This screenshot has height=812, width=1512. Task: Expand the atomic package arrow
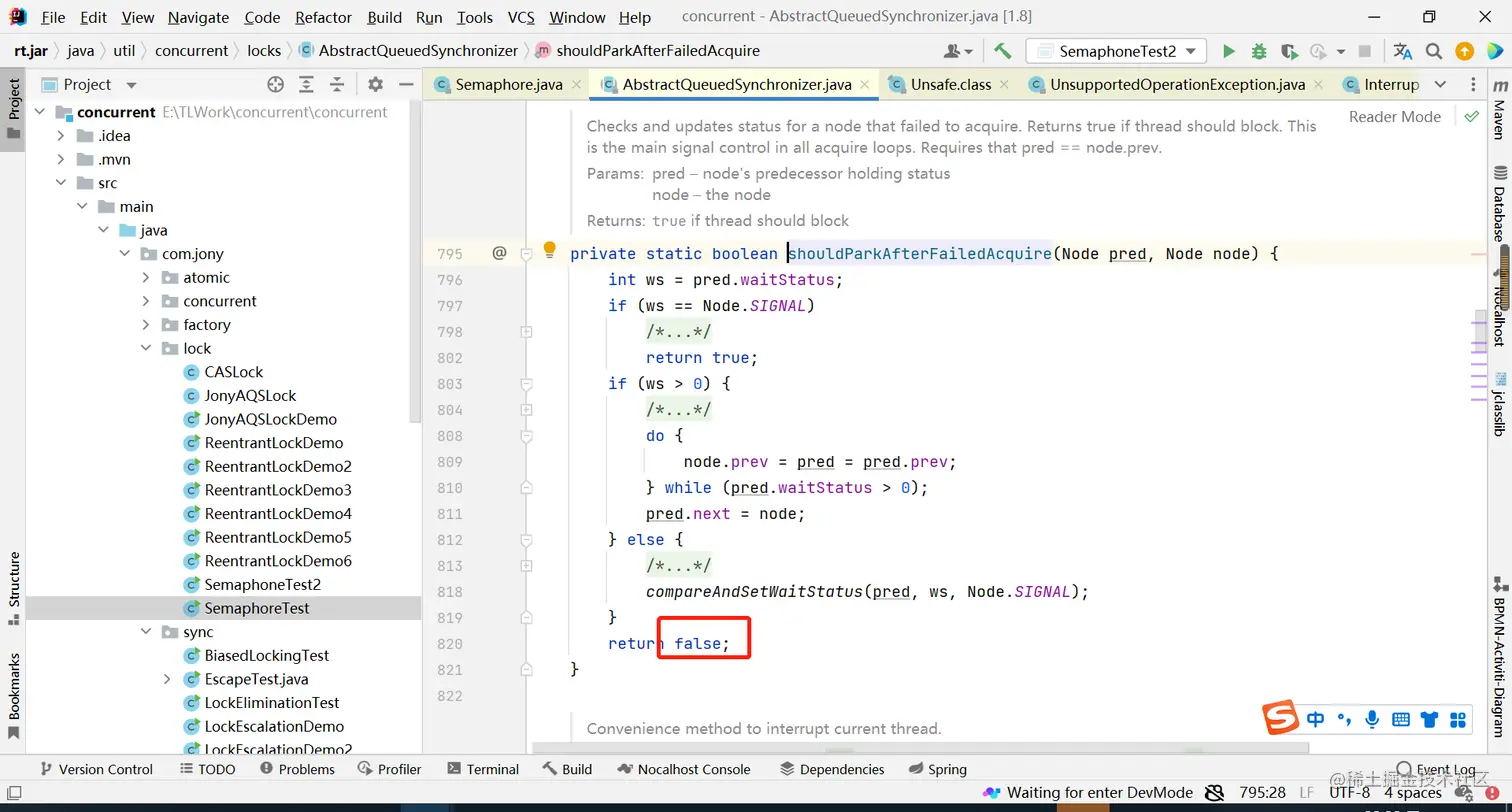pyautogui.click(x=146, y=278)
